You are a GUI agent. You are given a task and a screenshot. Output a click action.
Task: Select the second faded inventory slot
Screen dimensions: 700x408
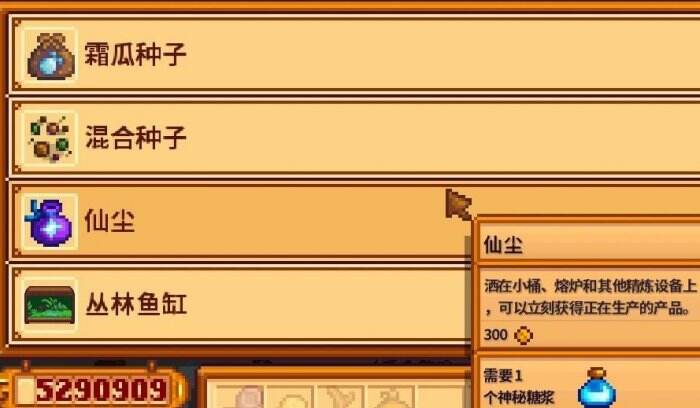tap(292, 395)
